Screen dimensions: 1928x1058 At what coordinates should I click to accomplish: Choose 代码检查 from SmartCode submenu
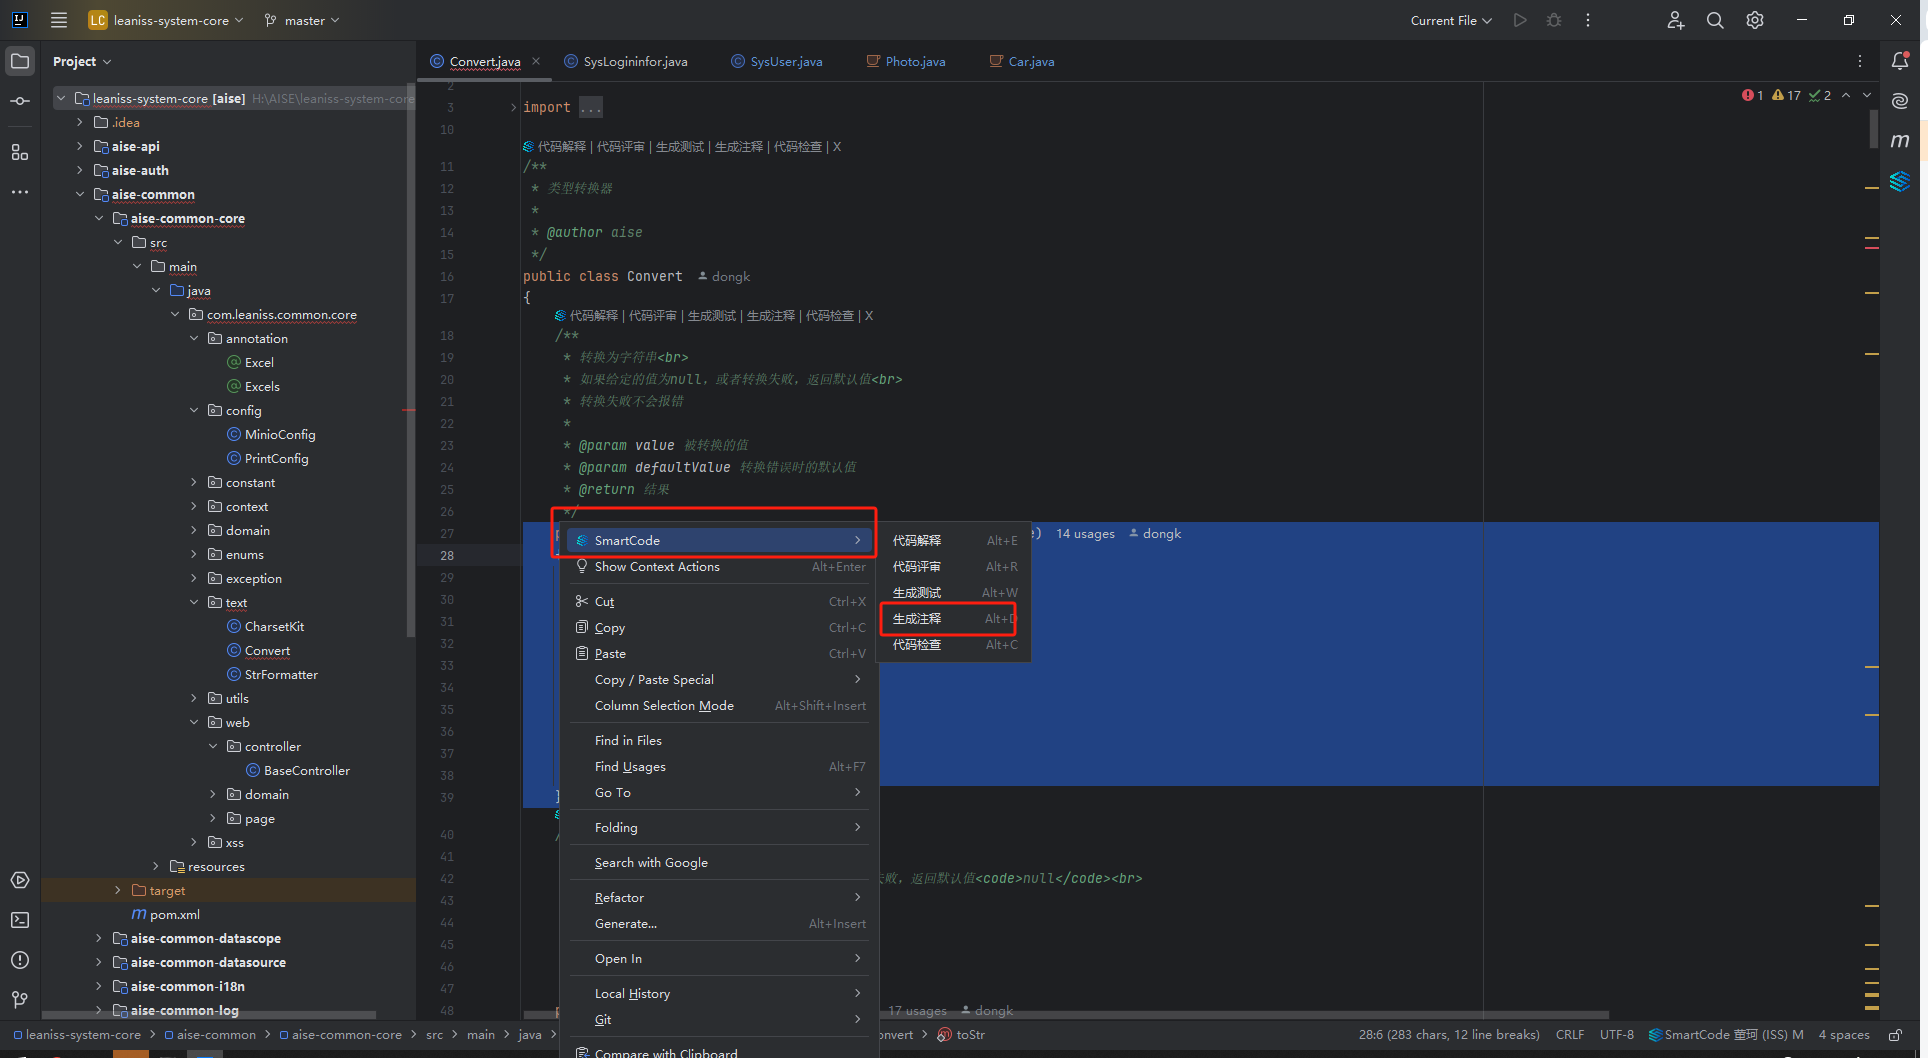click(x=954, y=645)
